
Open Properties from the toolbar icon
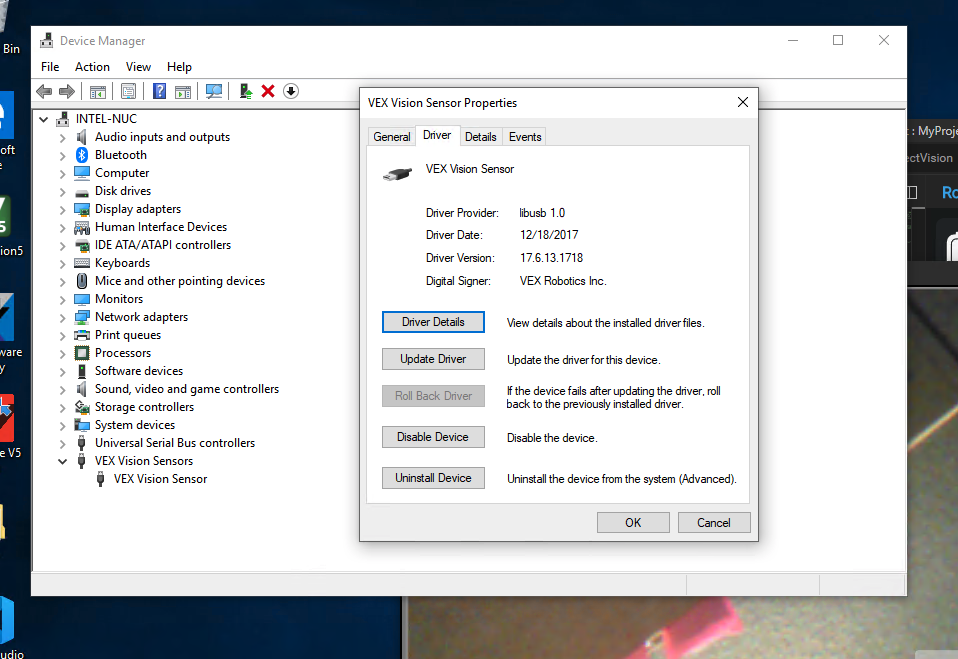(x=128, y=92)
